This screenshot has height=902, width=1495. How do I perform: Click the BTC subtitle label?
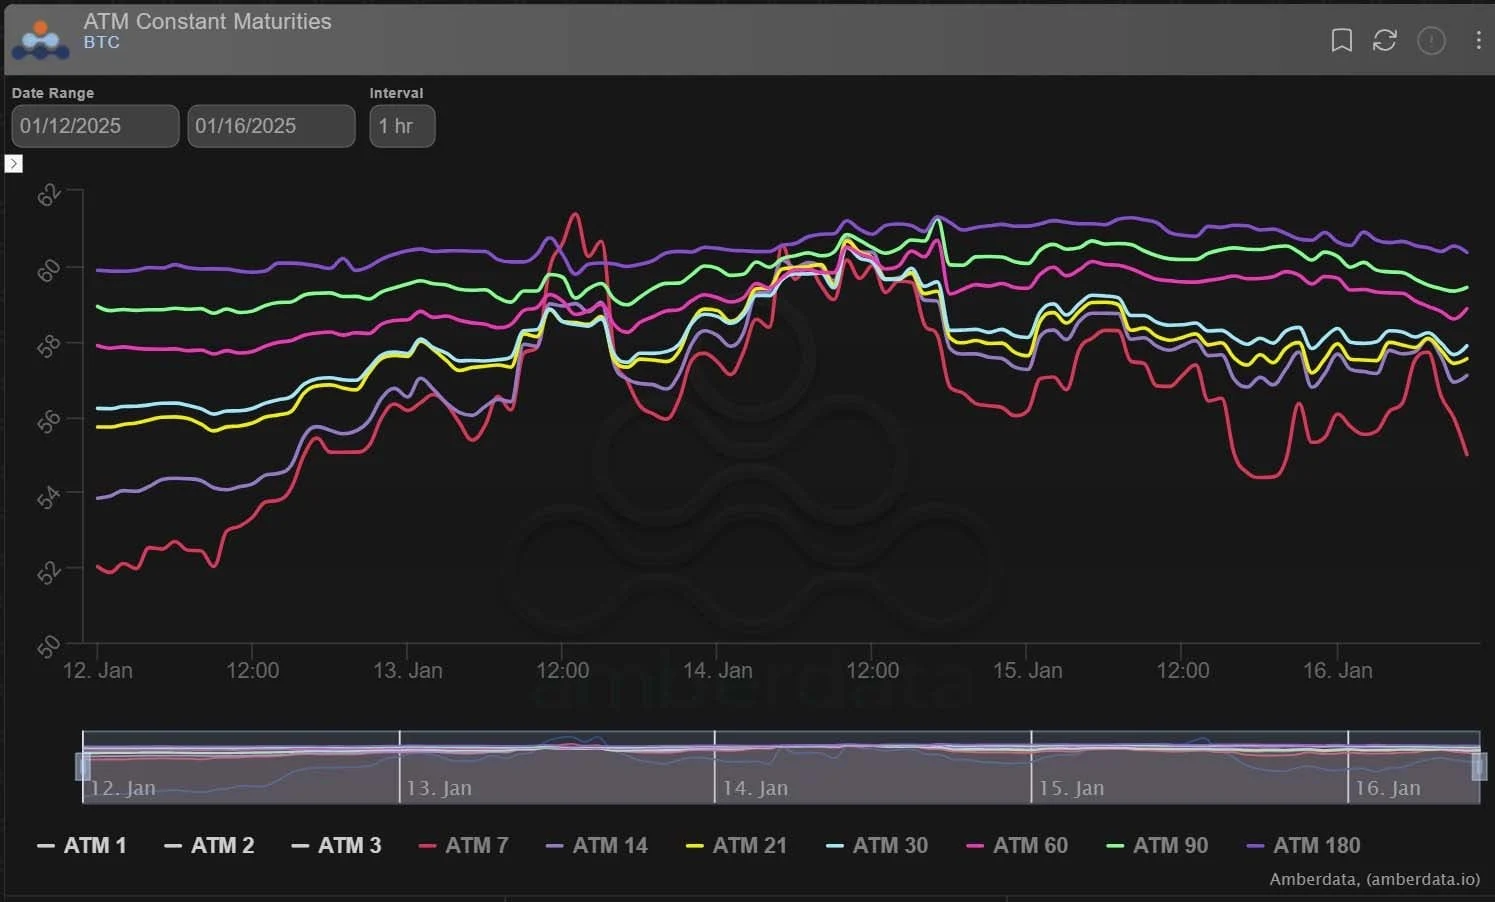[101, 43]
